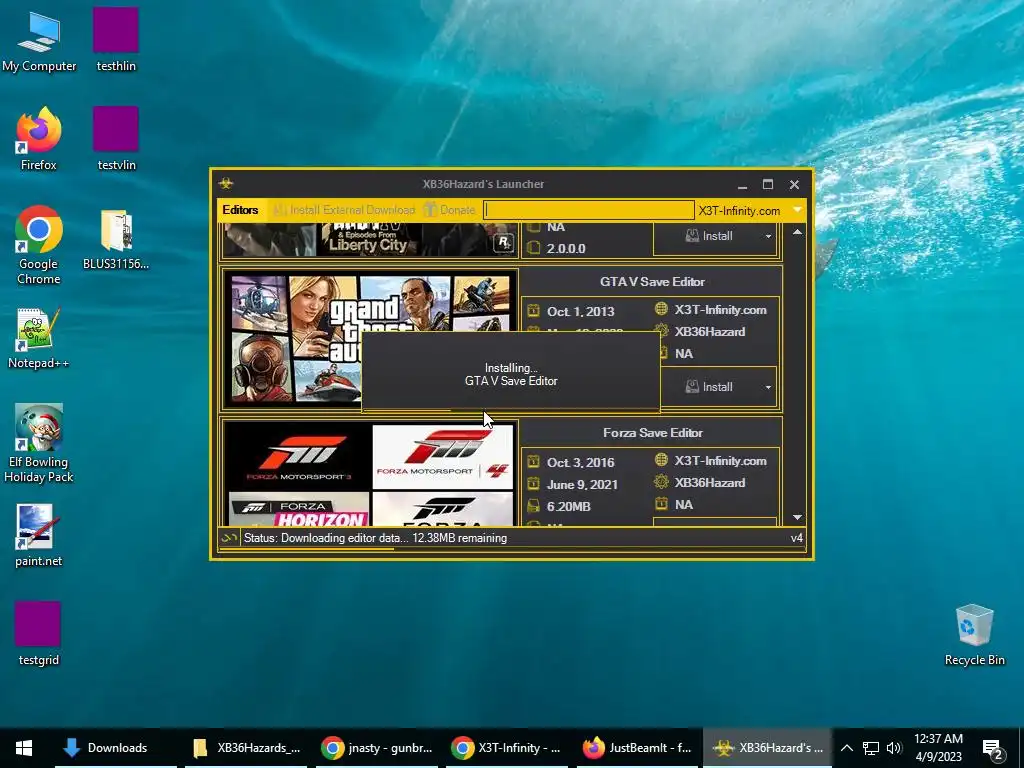Select Elf Bowling Holiday Pack icon

pyautogui.click(x=39, y=444)
